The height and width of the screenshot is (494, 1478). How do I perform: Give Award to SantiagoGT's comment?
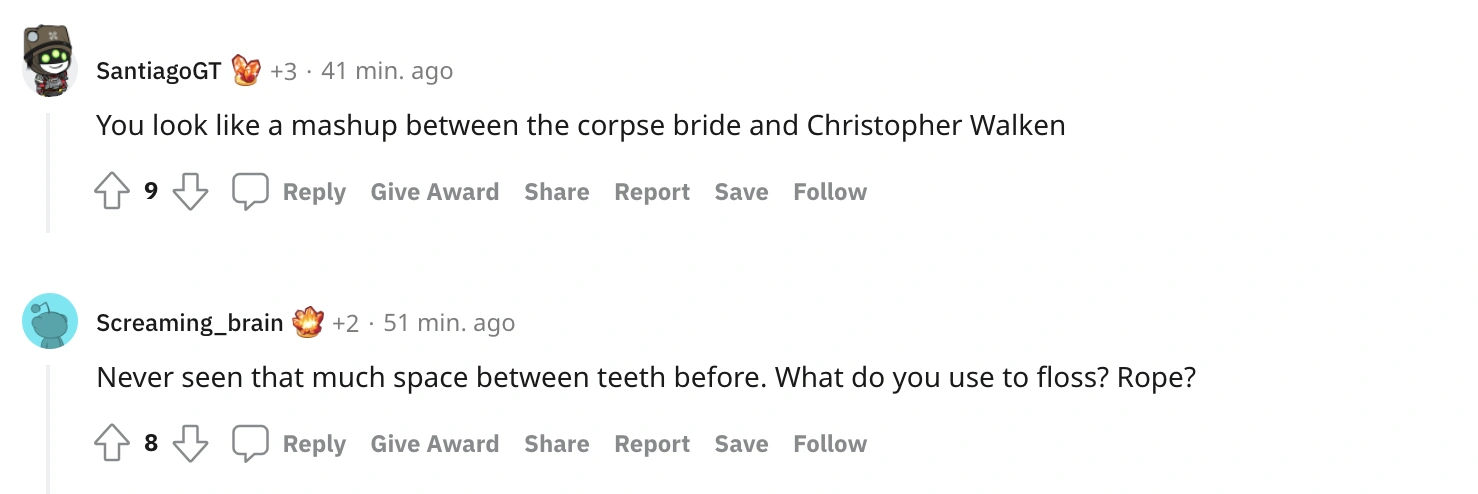(434, 192)
